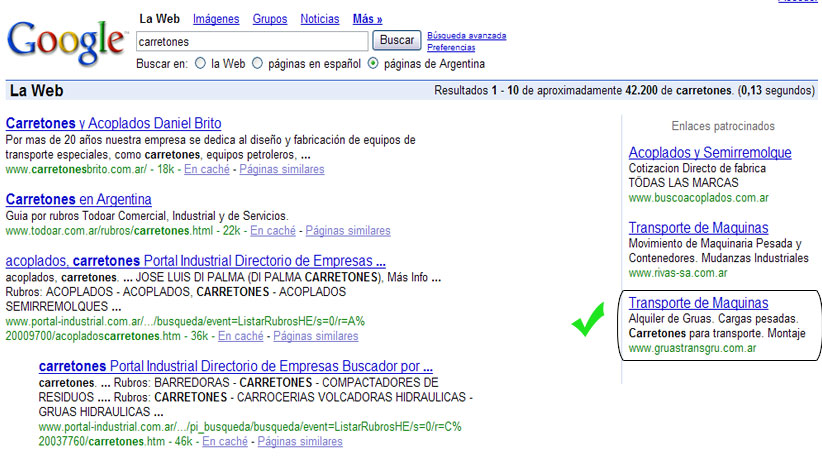Screen dimensions: 822x464
Task: Open 'Transporte de Maquinas' ad from rivas-sa.com.ar
Action: click(x=698, y=228)
